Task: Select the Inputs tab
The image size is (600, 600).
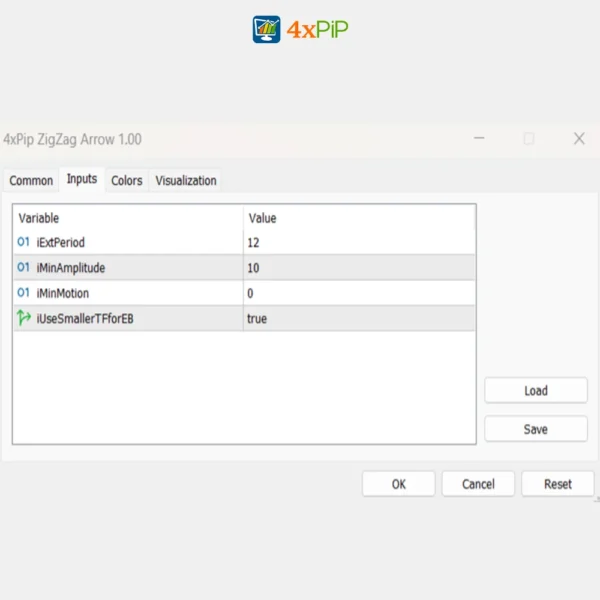Action: [x=82, y=180]
